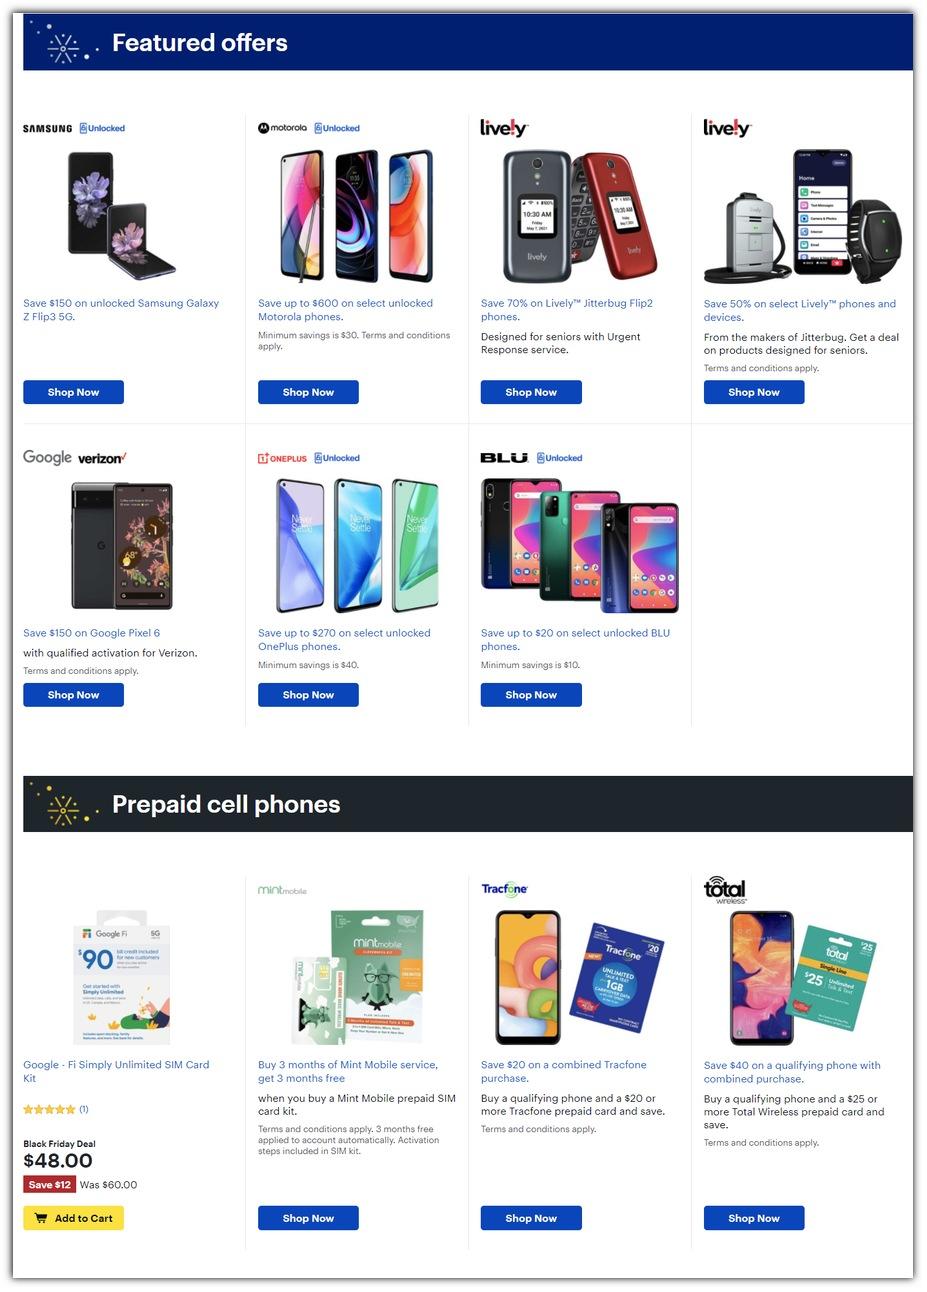The width and height of the screenshot is (927, 1292).
Task: Click the Total Wireless logo
Action: coord(725,889)
